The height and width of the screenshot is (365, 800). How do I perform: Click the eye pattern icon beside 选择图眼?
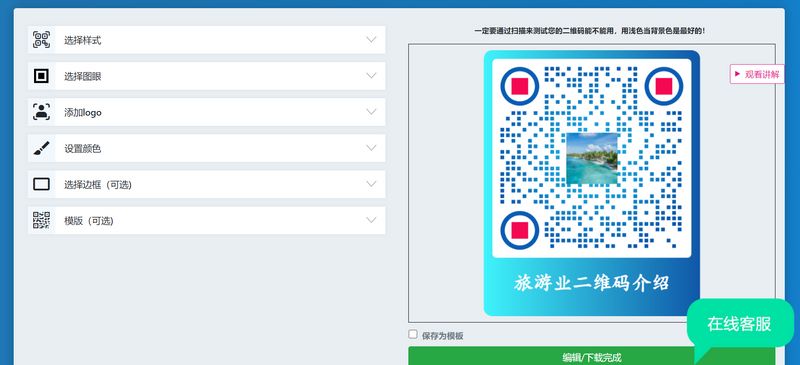41,76
